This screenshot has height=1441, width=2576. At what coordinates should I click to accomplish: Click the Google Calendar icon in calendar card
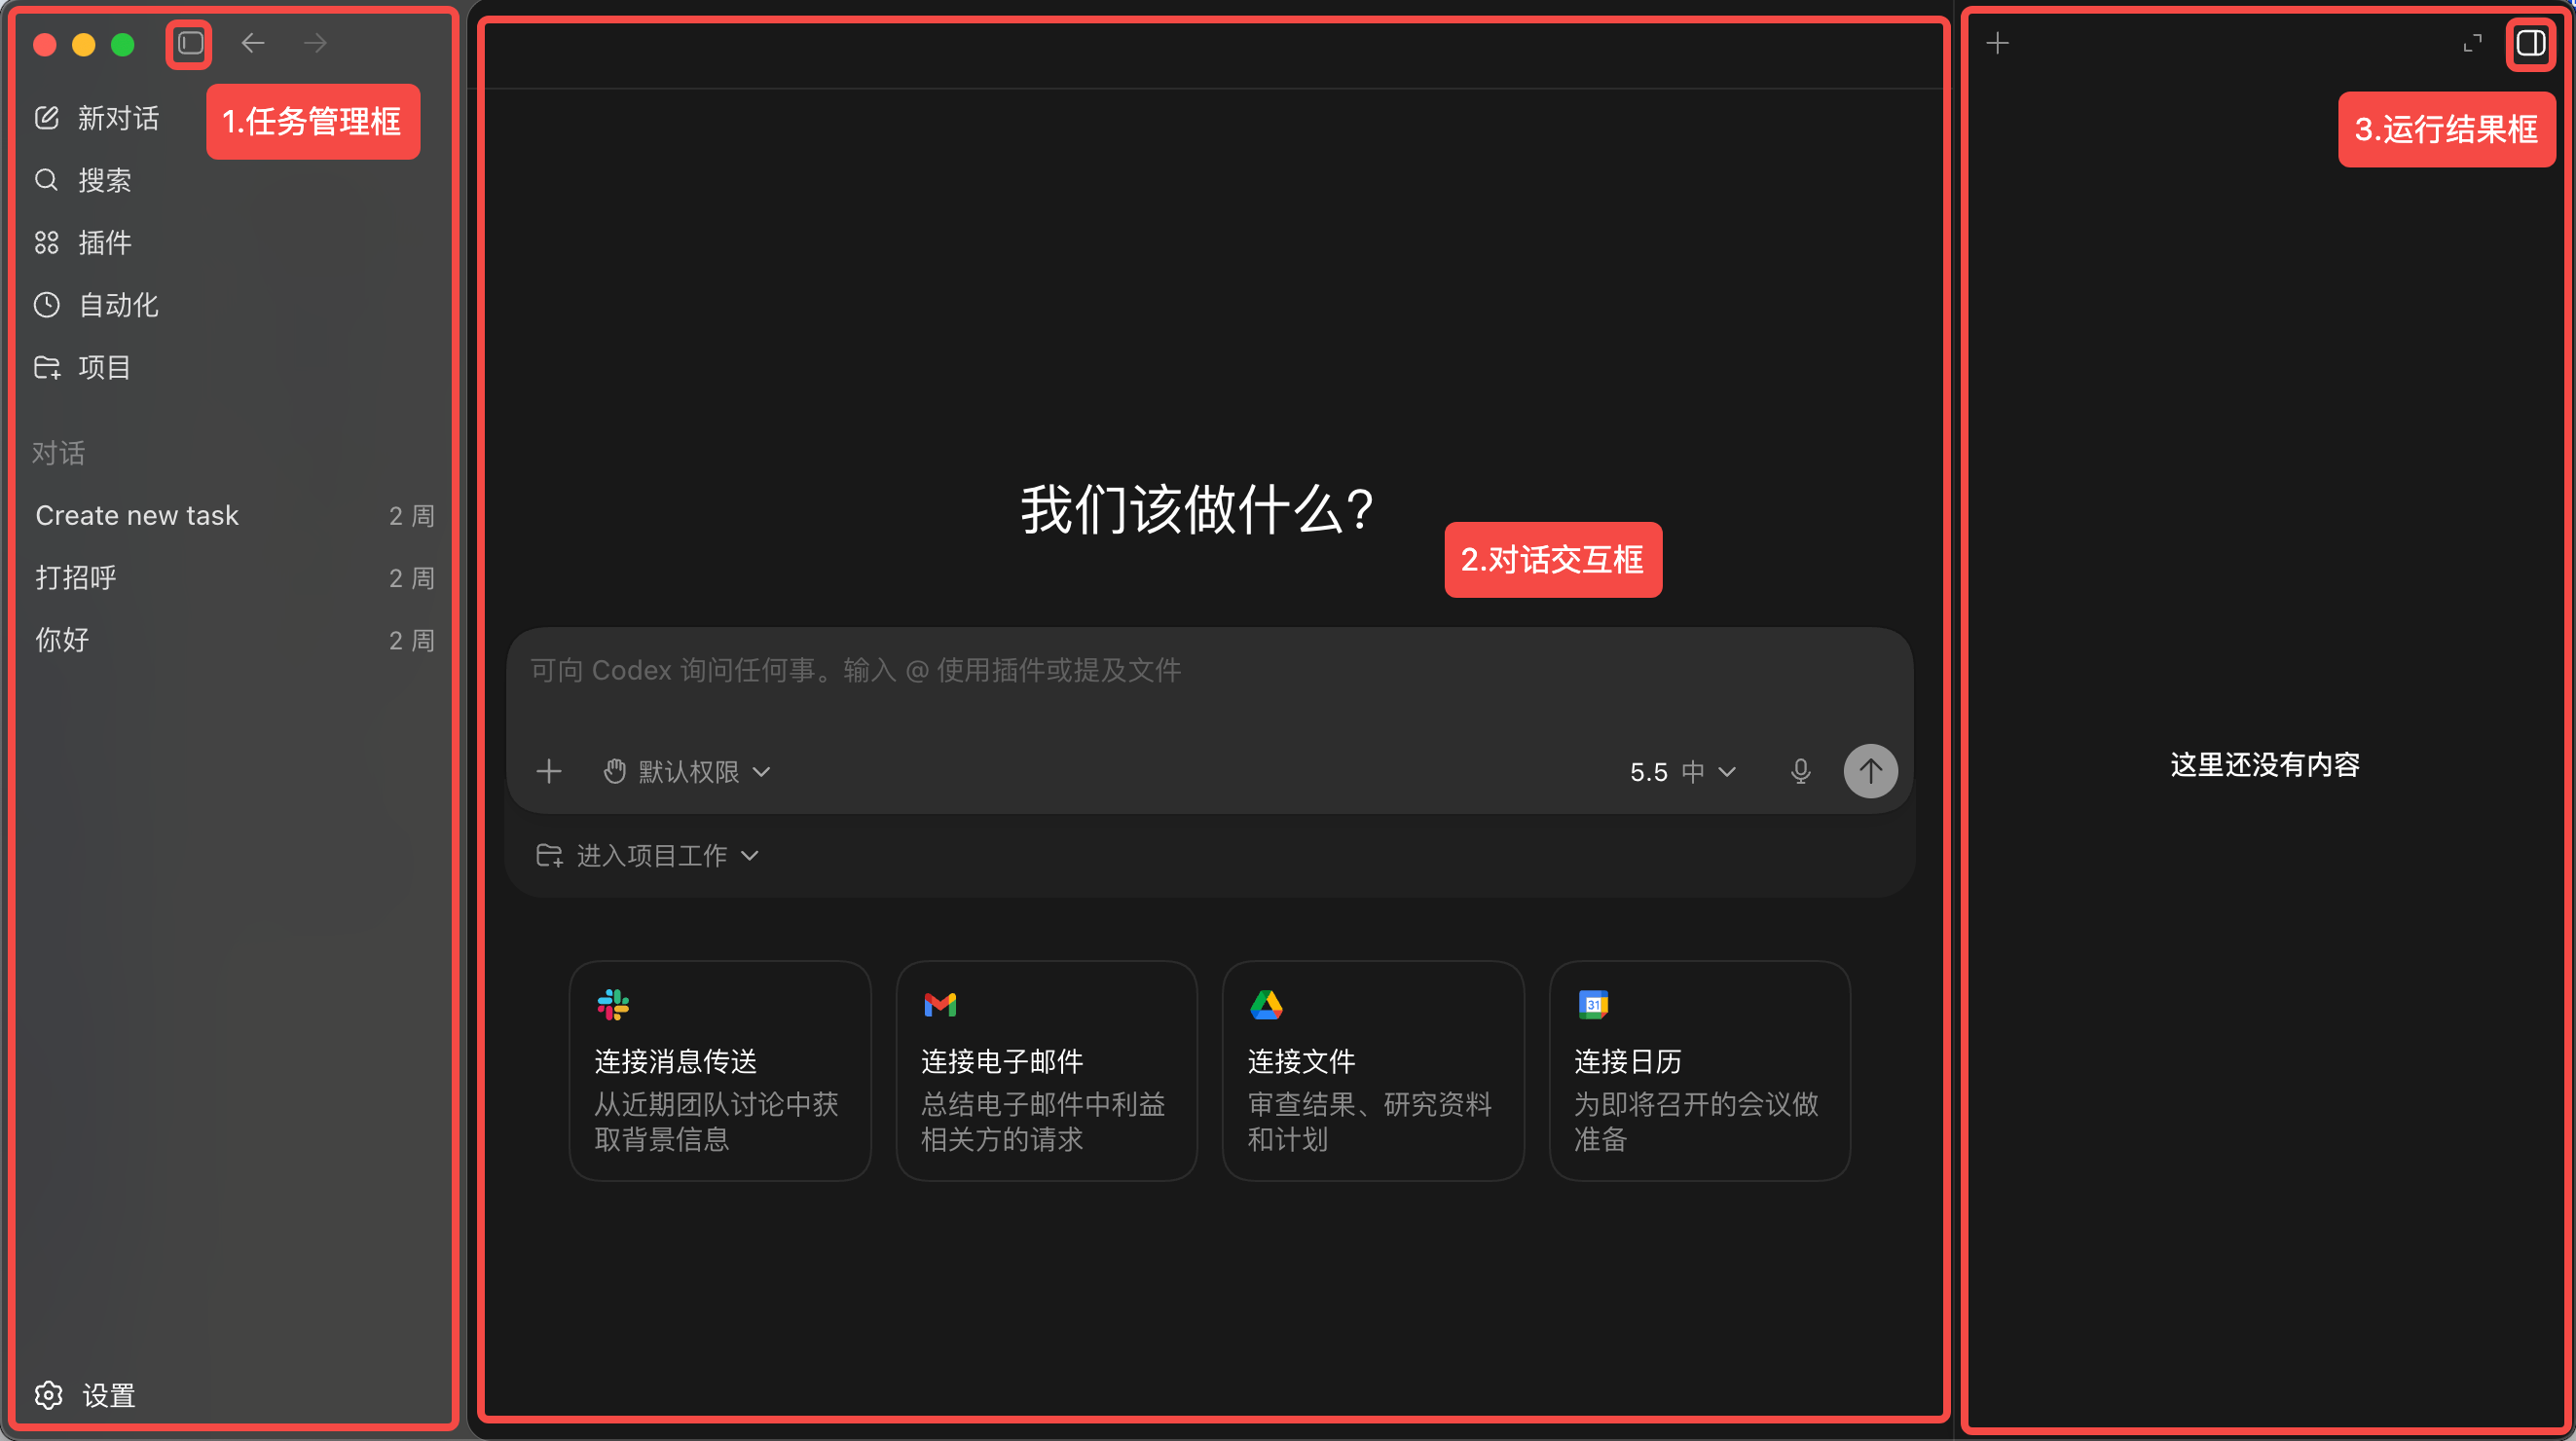pos(1593,1004)
